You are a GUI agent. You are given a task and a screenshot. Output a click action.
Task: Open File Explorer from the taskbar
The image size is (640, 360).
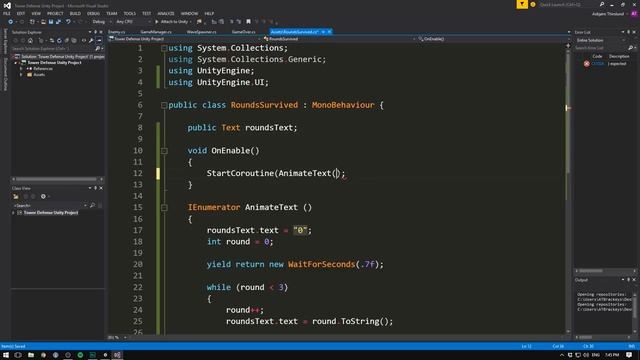[x=31, y=355]
